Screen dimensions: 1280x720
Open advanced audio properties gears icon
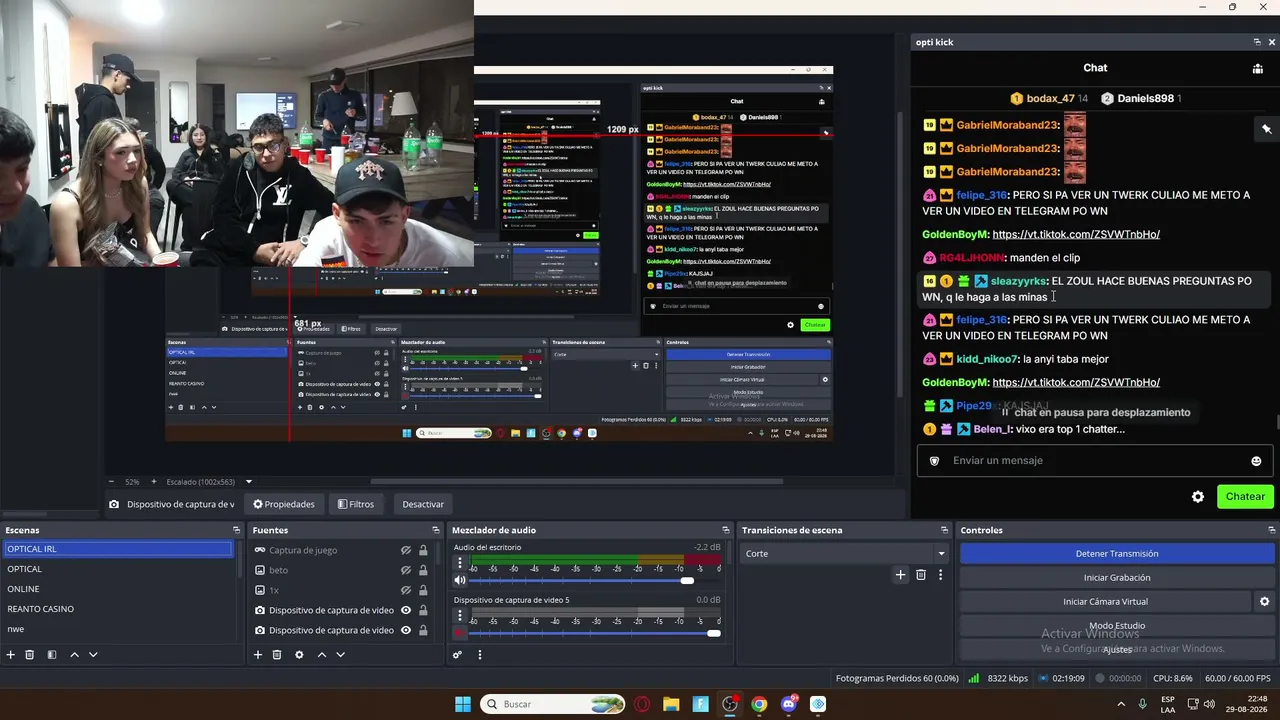[x=457, y=655]
